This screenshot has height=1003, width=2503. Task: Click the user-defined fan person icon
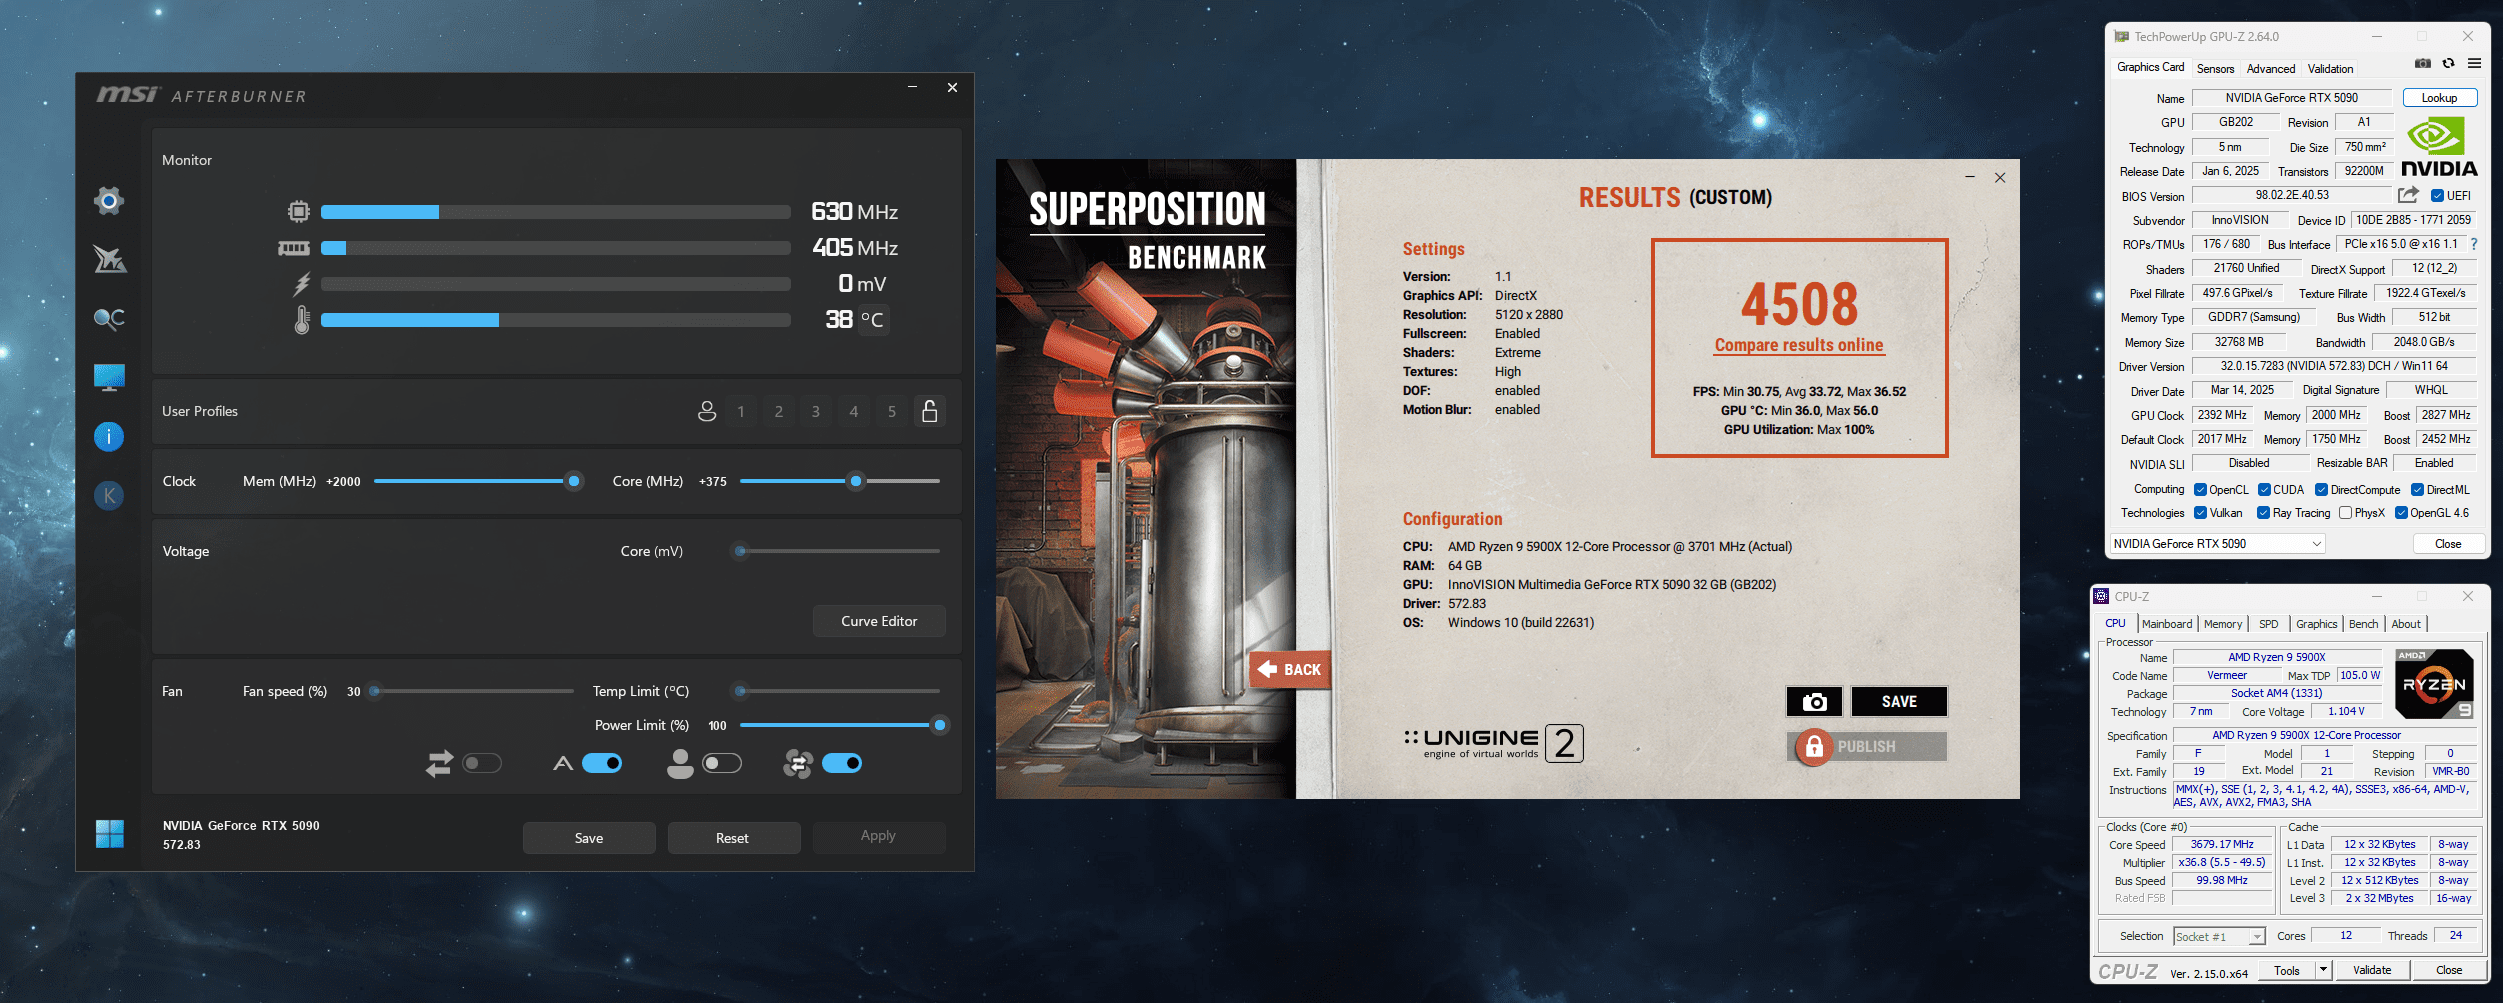point(680,764)
